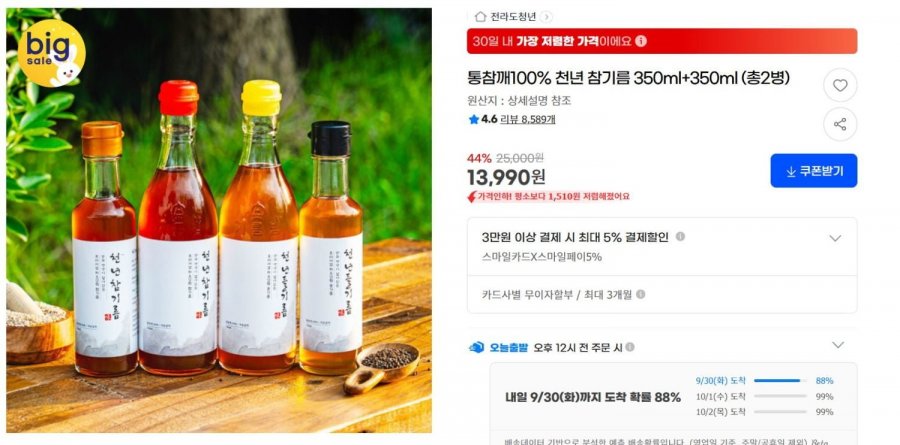Open the 전라도청년 store link

513,17
